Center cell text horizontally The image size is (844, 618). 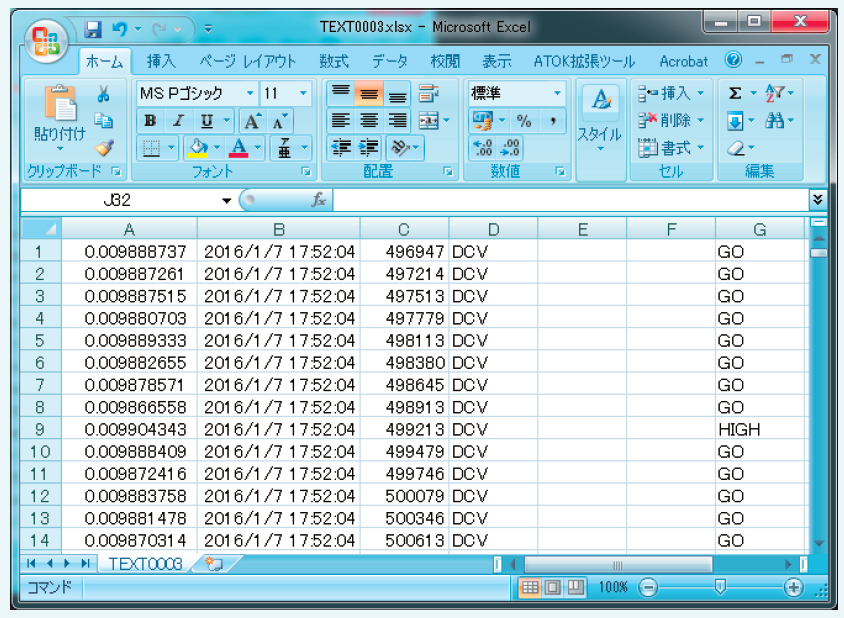(369, 121)
